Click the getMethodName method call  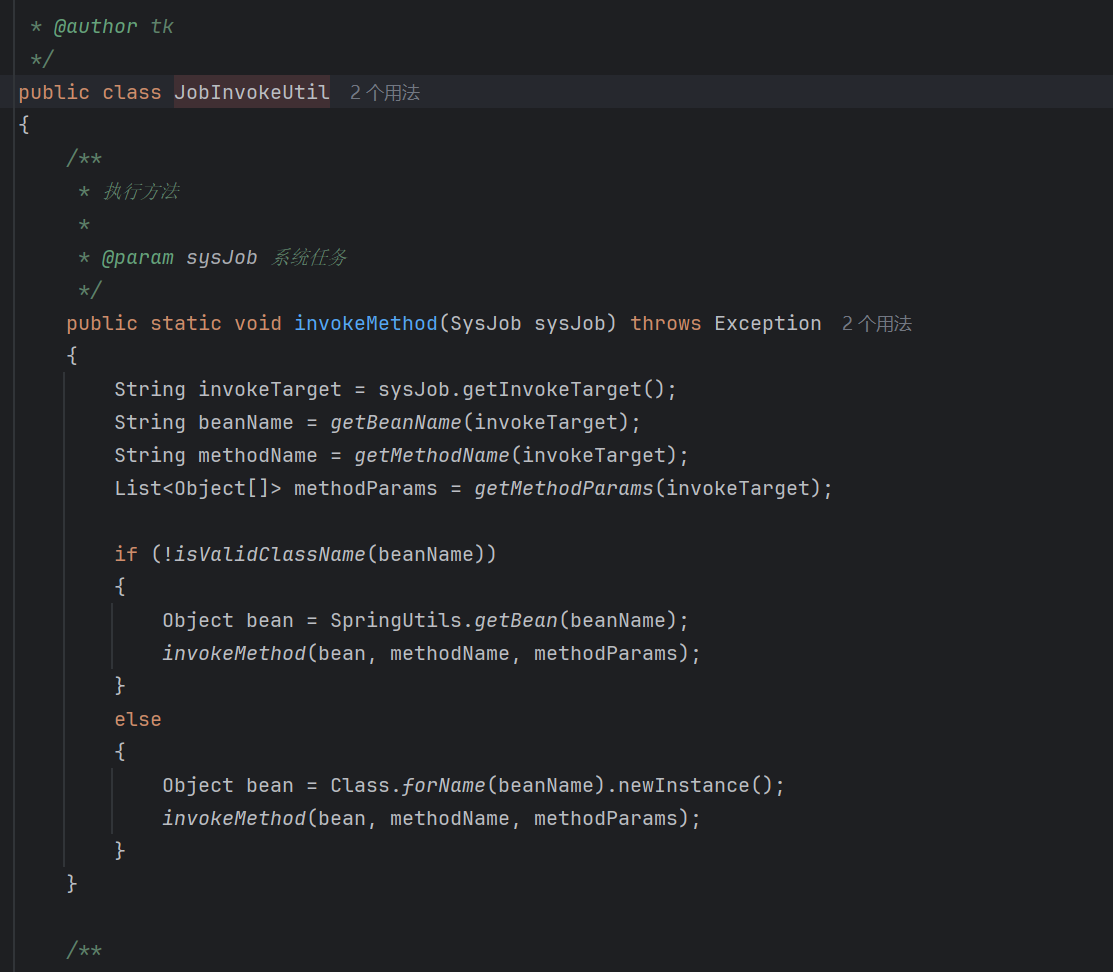432,456
